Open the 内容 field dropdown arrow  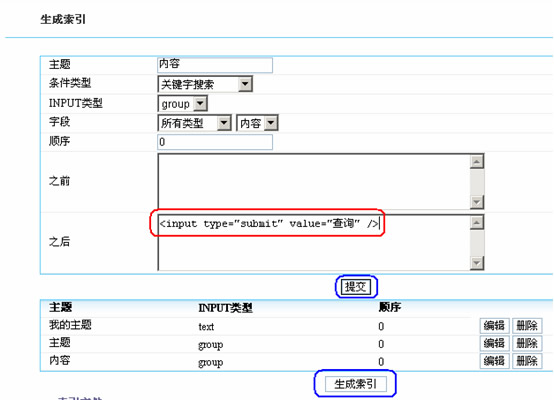click(271, 123)
